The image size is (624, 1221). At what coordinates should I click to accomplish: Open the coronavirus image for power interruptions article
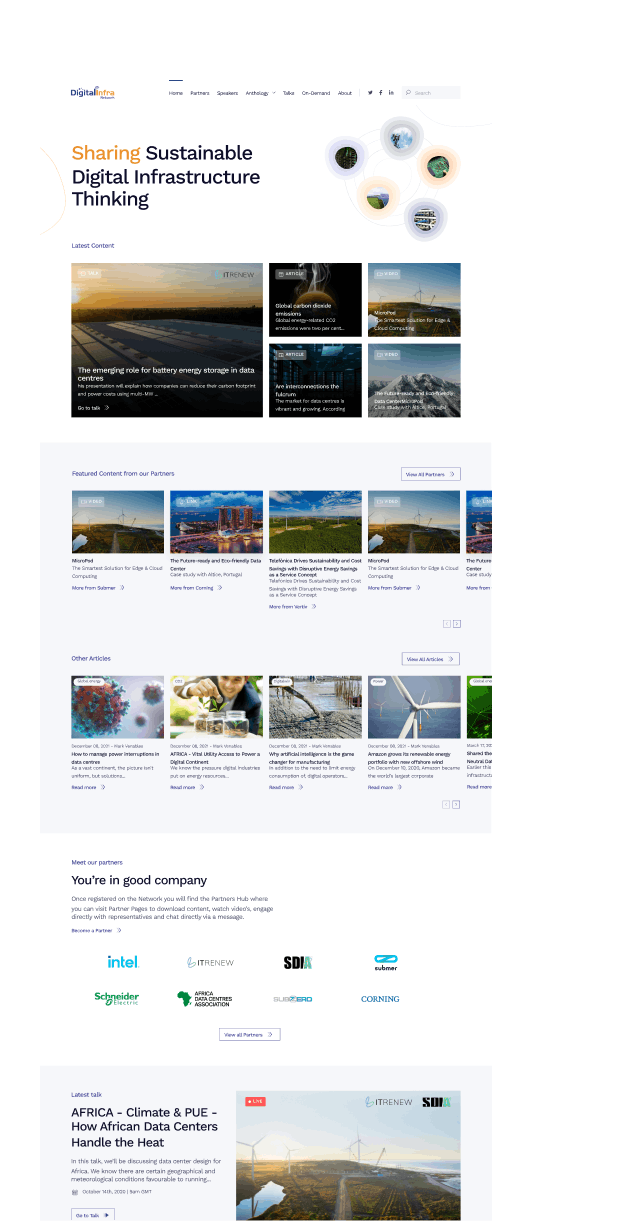(118, 707)
